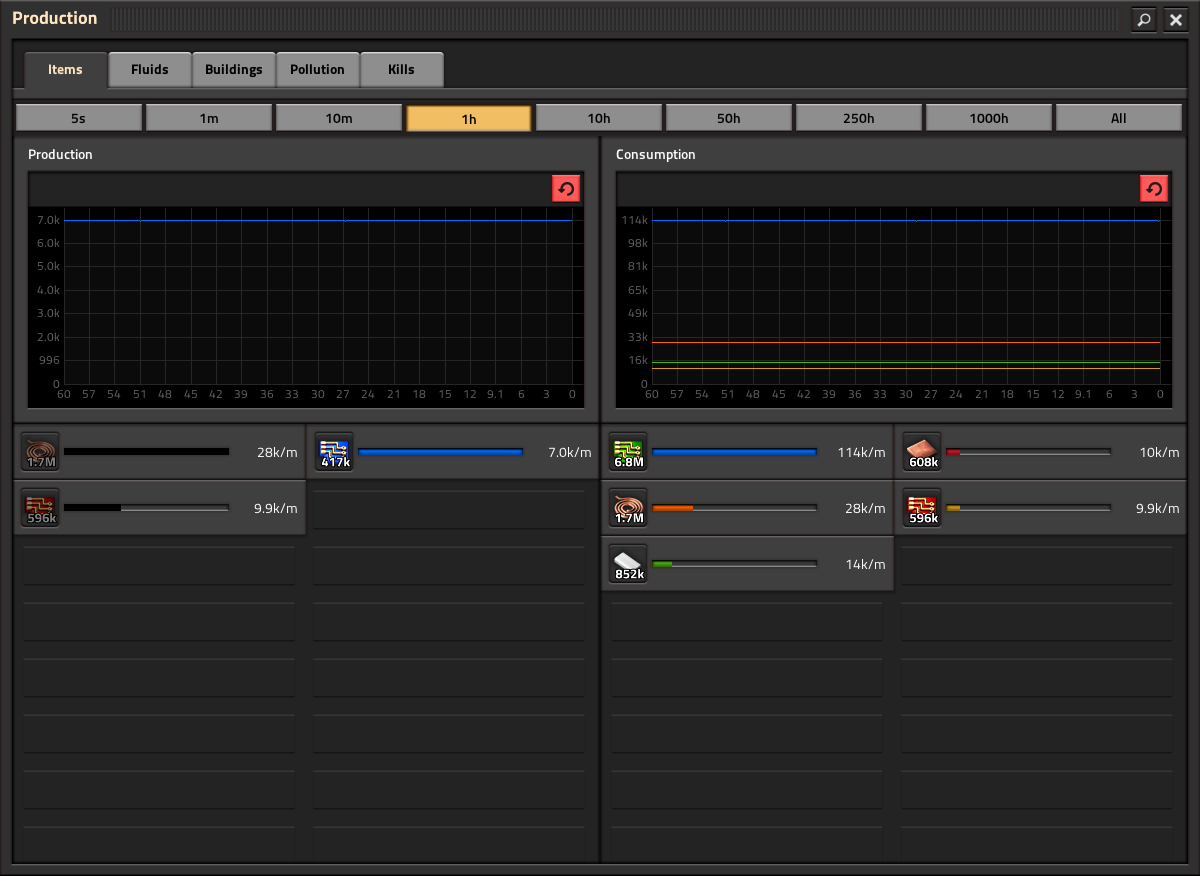Open the Pollution tab
Viewport: 1200px width, 876px height.
(317, 70)
